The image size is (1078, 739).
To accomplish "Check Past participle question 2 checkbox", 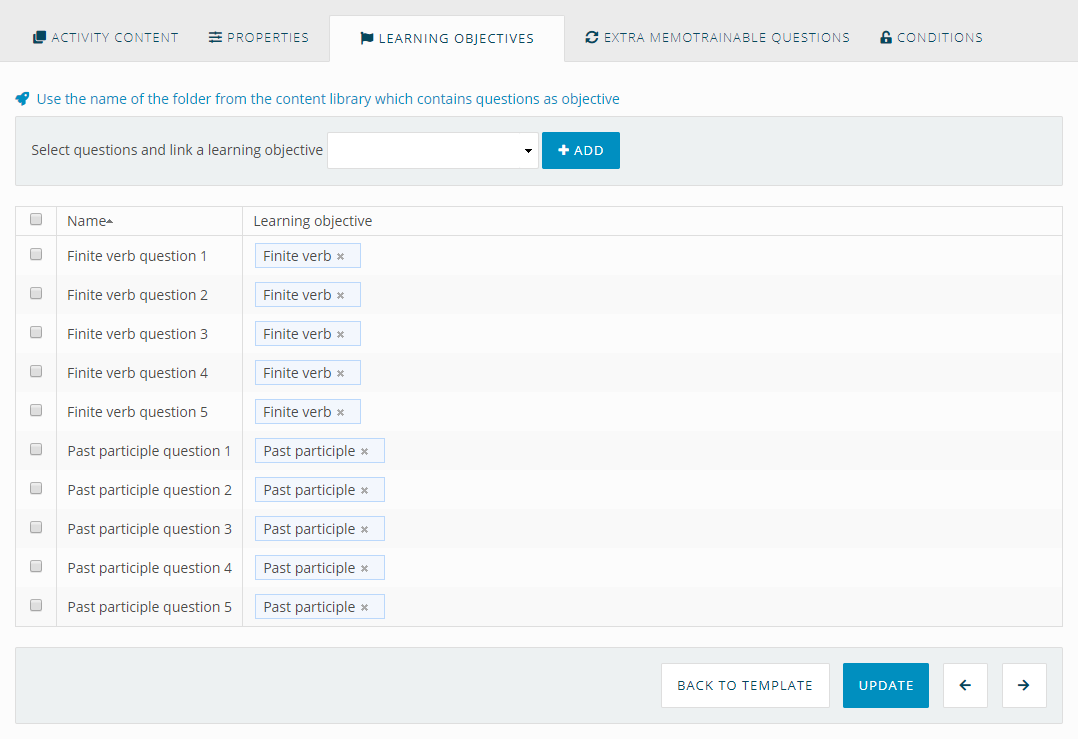I will click(36, 488).
